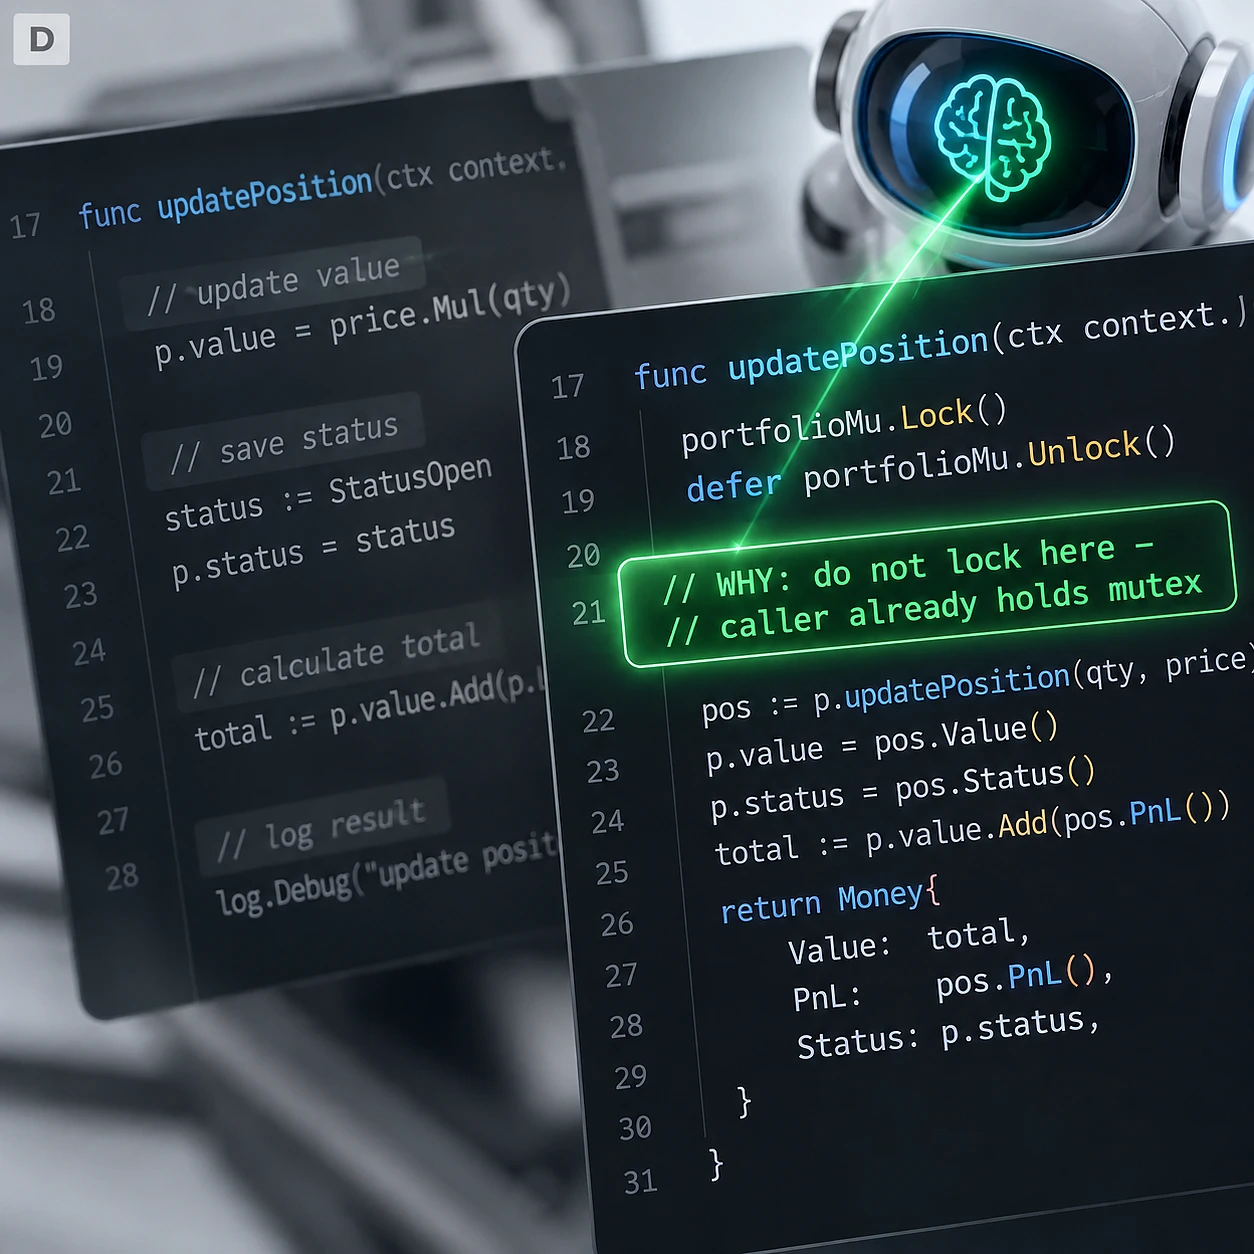1254x1254 pixels.
Task: Click the 'Value: total,' field line
Action: (908, 942)
